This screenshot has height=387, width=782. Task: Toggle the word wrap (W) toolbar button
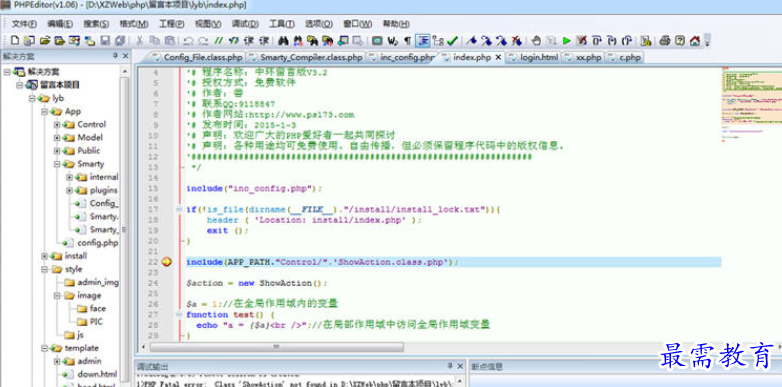tap(393, 40)
